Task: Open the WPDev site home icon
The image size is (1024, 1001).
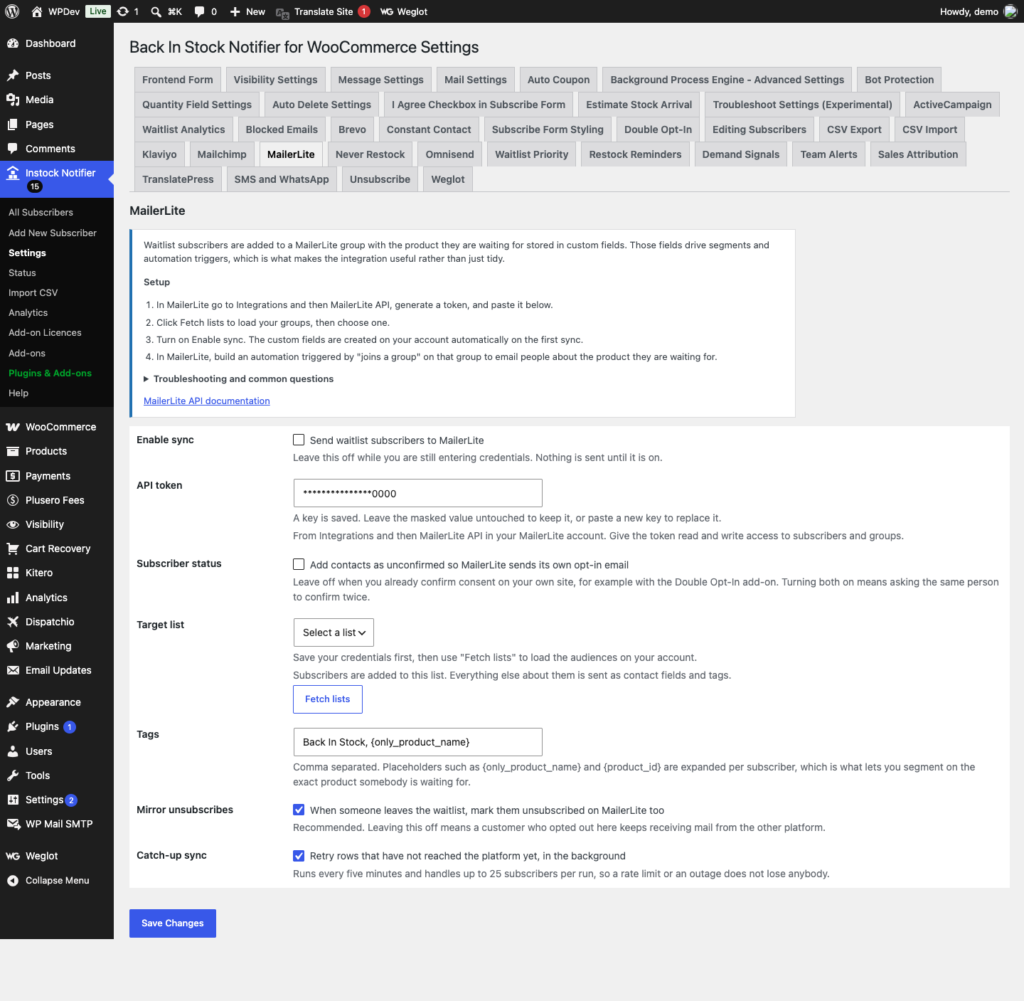Action: (x=37, y=11)
